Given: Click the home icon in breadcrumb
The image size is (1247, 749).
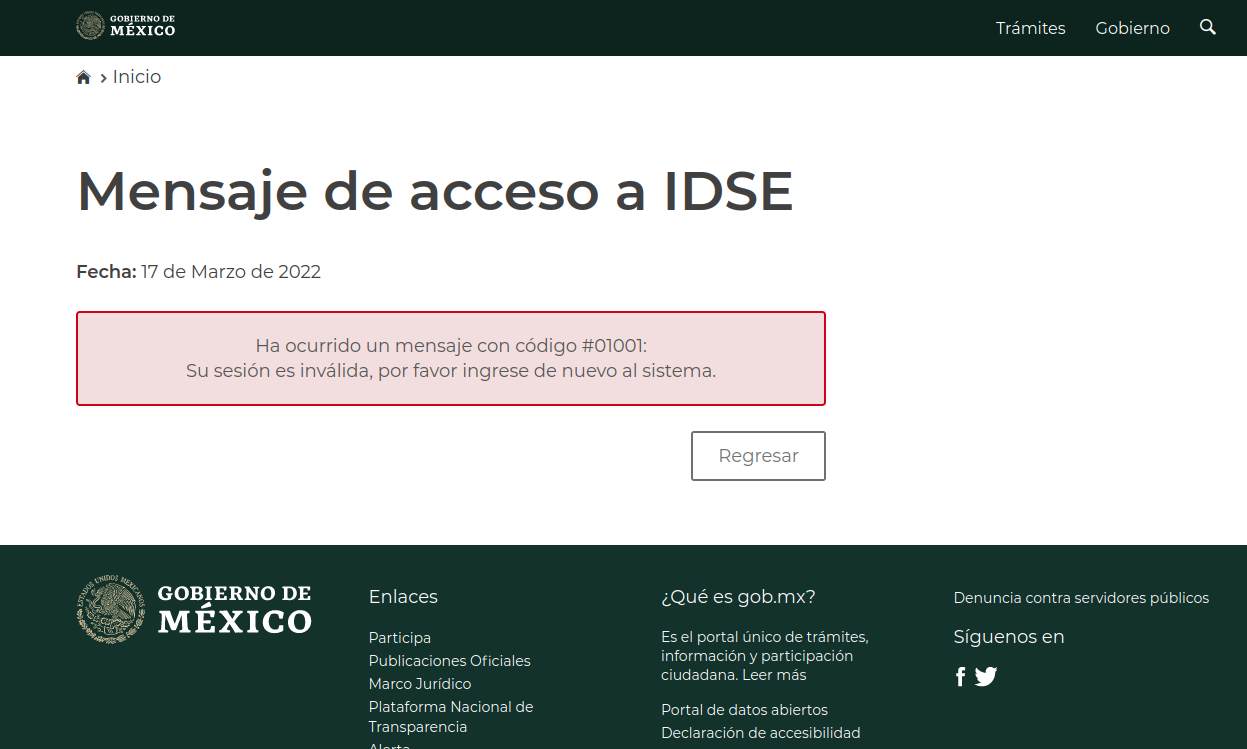Looking at the screenshot, I should 84,78.
